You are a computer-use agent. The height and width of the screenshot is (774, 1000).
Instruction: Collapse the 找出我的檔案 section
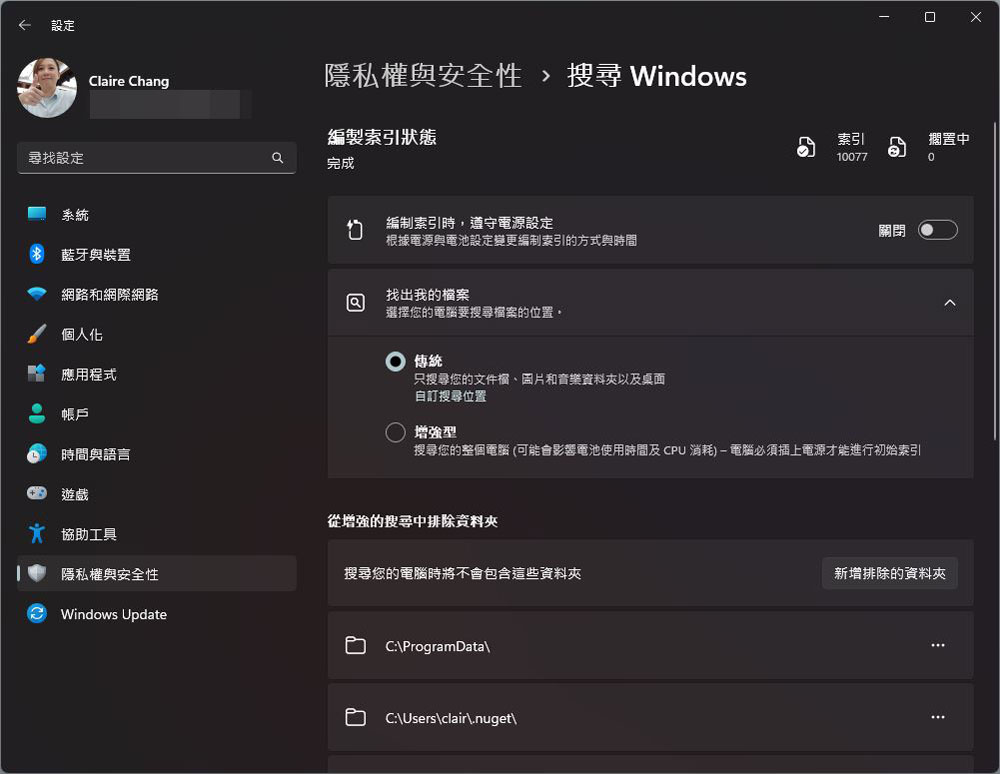point(950,303)
